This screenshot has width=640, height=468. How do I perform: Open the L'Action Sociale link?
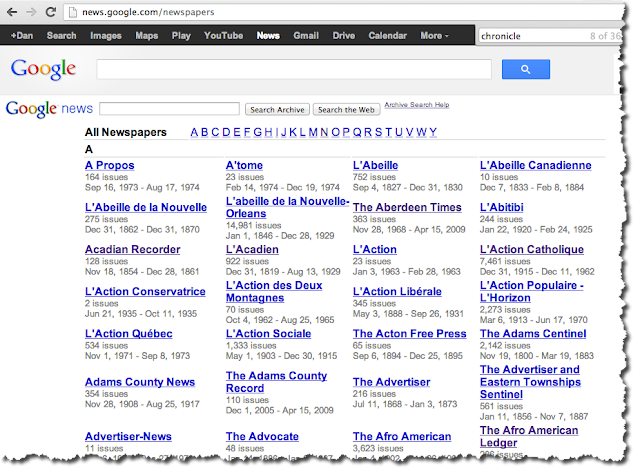[x=268, y=333]
